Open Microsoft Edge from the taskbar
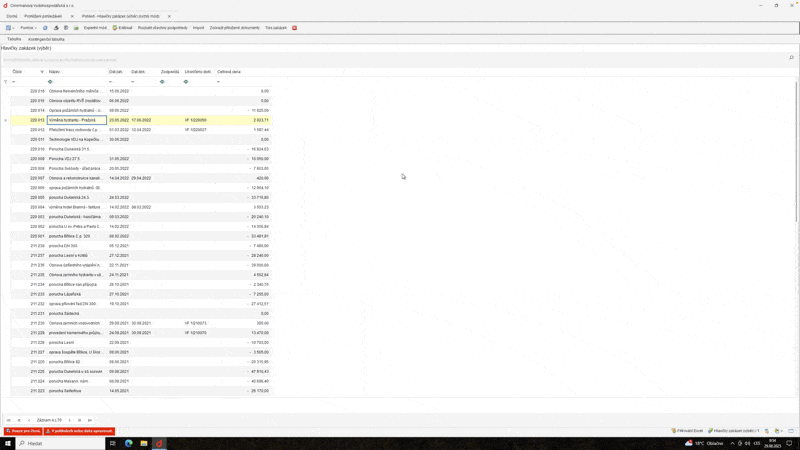Viewport: 800px width, 450px height. [x=129, y=443]
